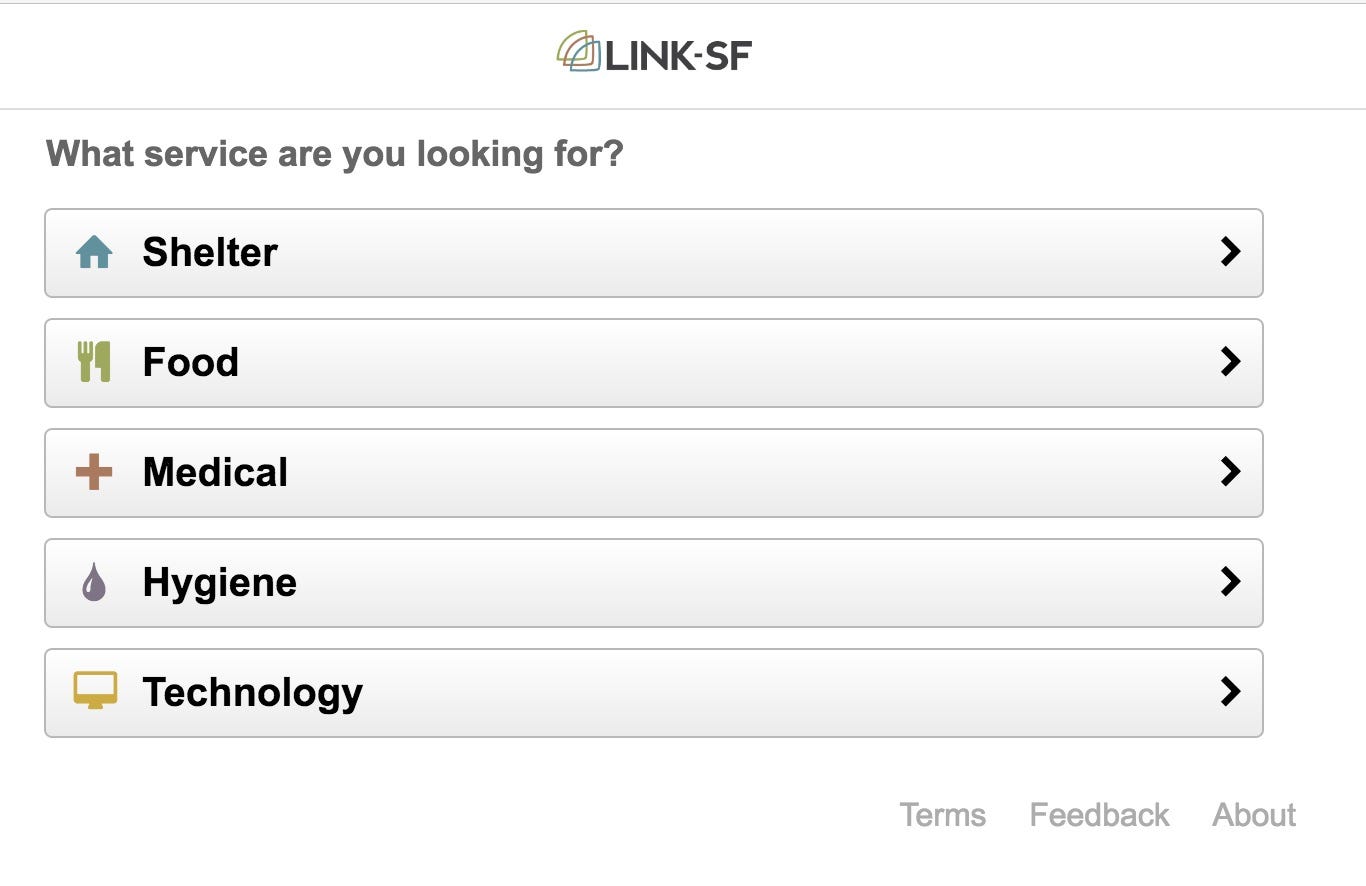Screen dimensions: 1366x886
Task: Click the Shelter house icon
Action: point(94,252)
